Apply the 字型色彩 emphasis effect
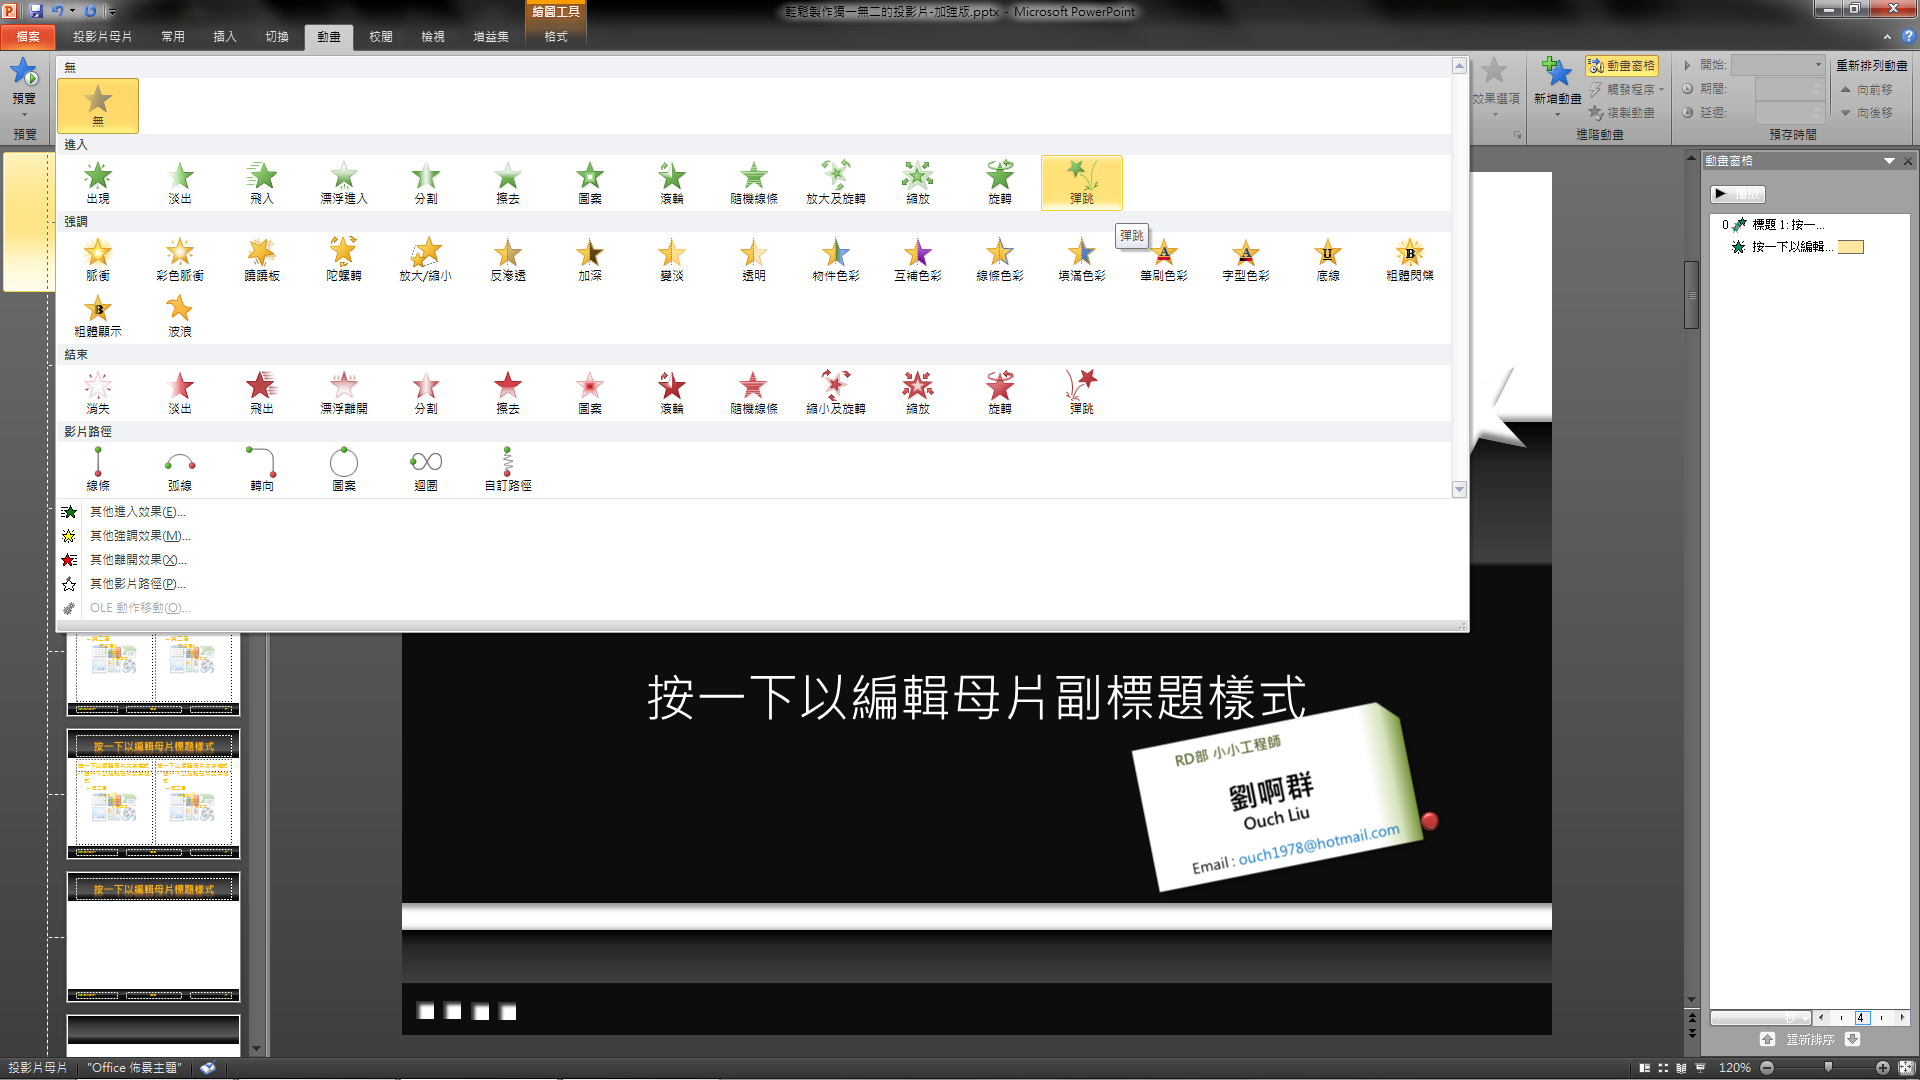 click(x=1246, y=260)
